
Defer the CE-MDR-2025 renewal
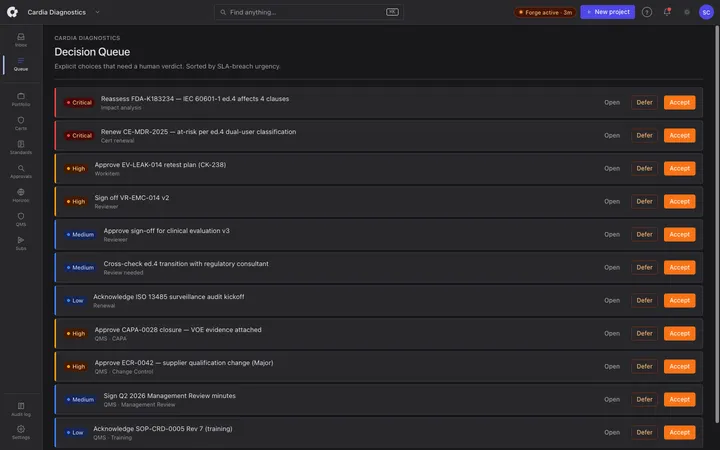tap(644, 135)
